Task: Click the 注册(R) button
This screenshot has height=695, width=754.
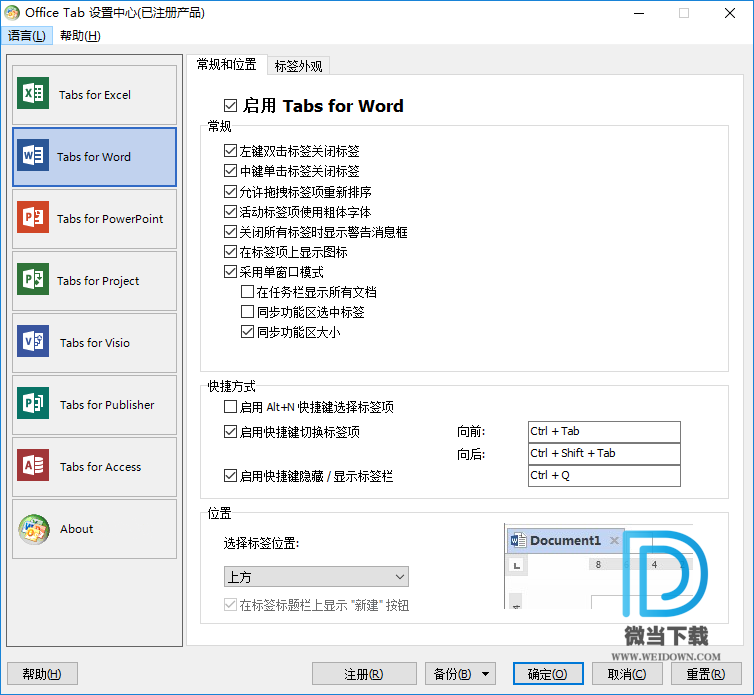Action: pos(364,674)
